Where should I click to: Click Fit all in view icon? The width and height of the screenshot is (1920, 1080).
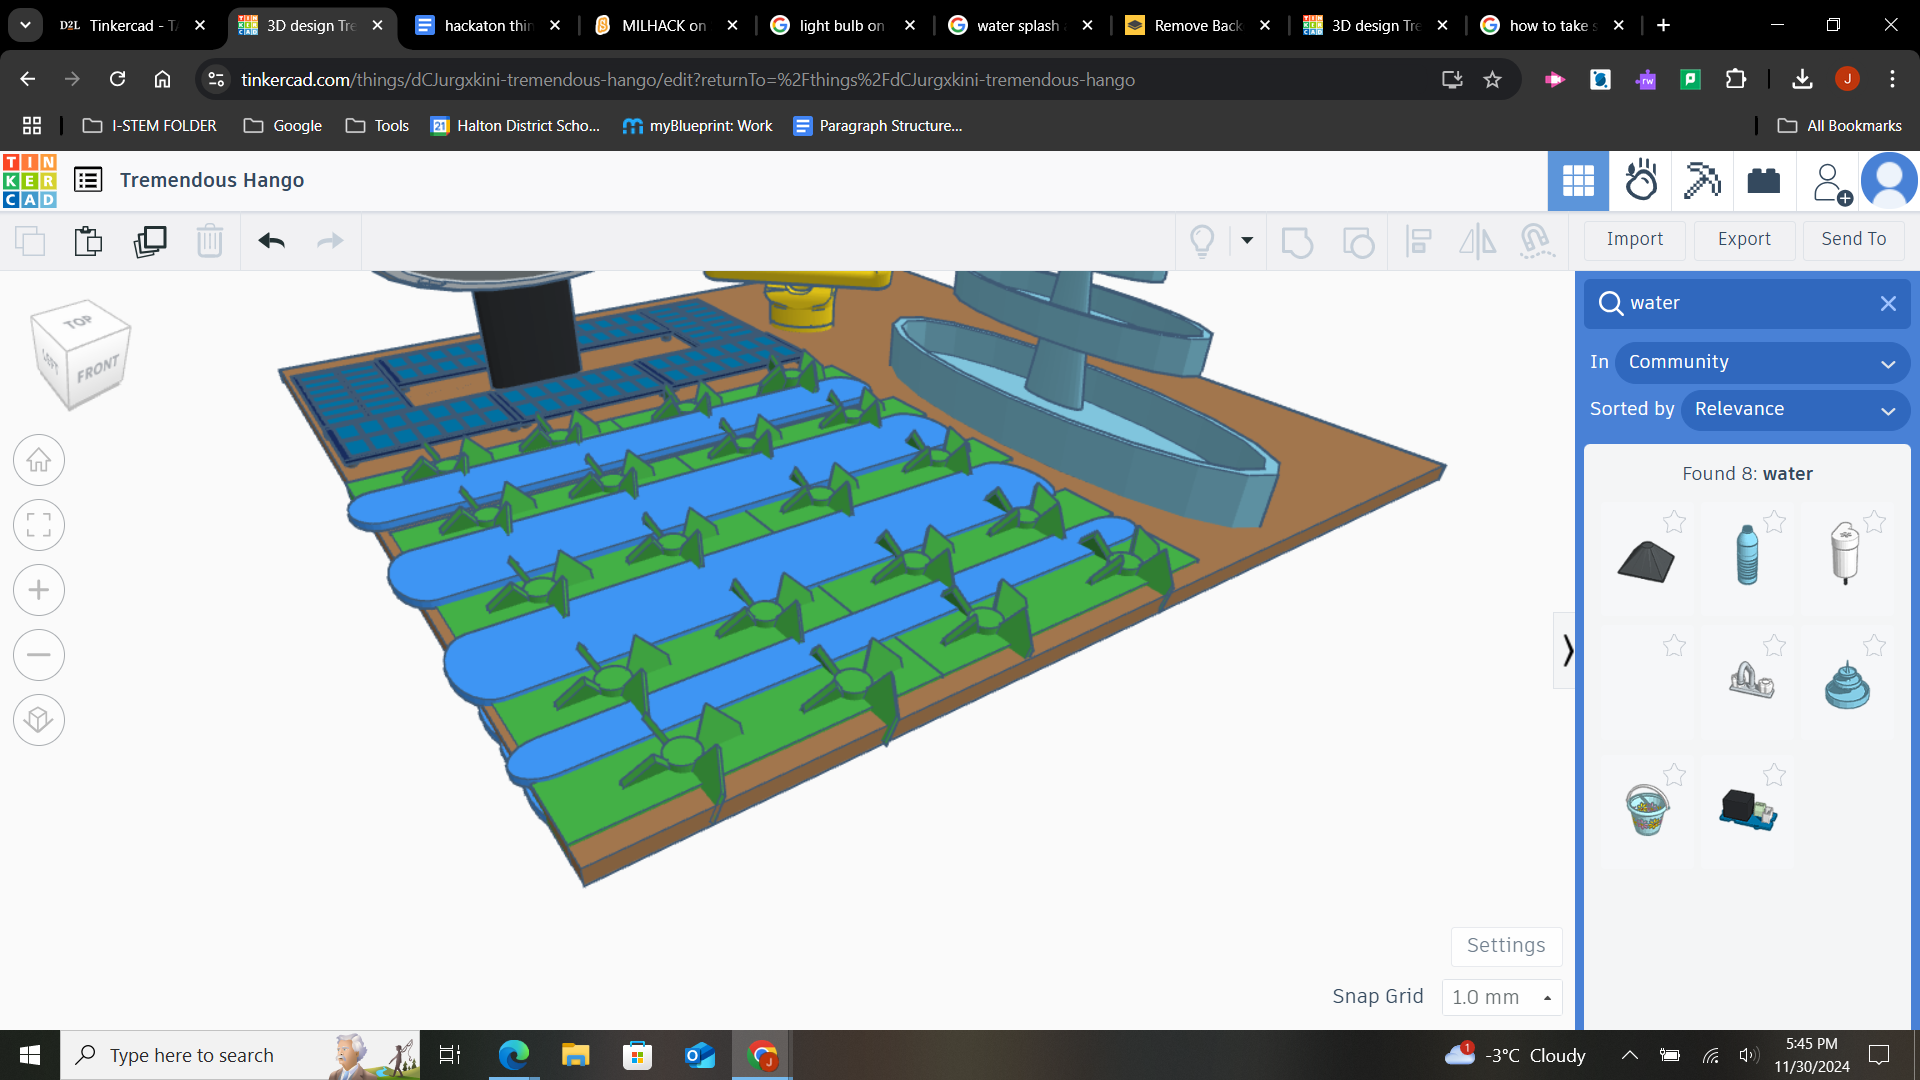[39, 525]
